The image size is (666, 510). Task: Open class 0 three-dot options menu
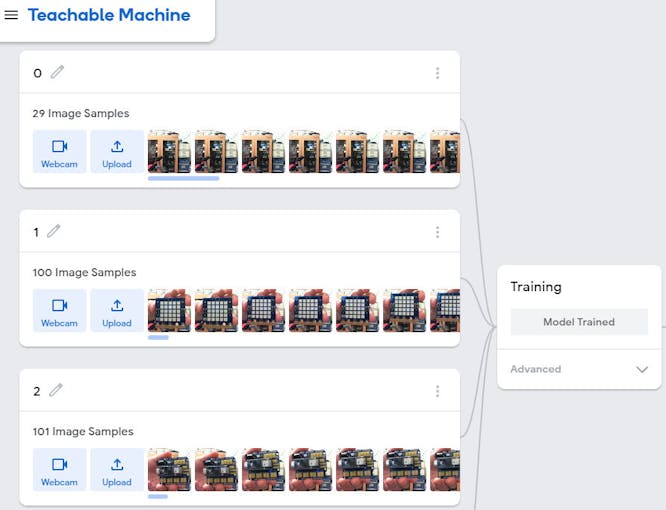coord(437,73)
